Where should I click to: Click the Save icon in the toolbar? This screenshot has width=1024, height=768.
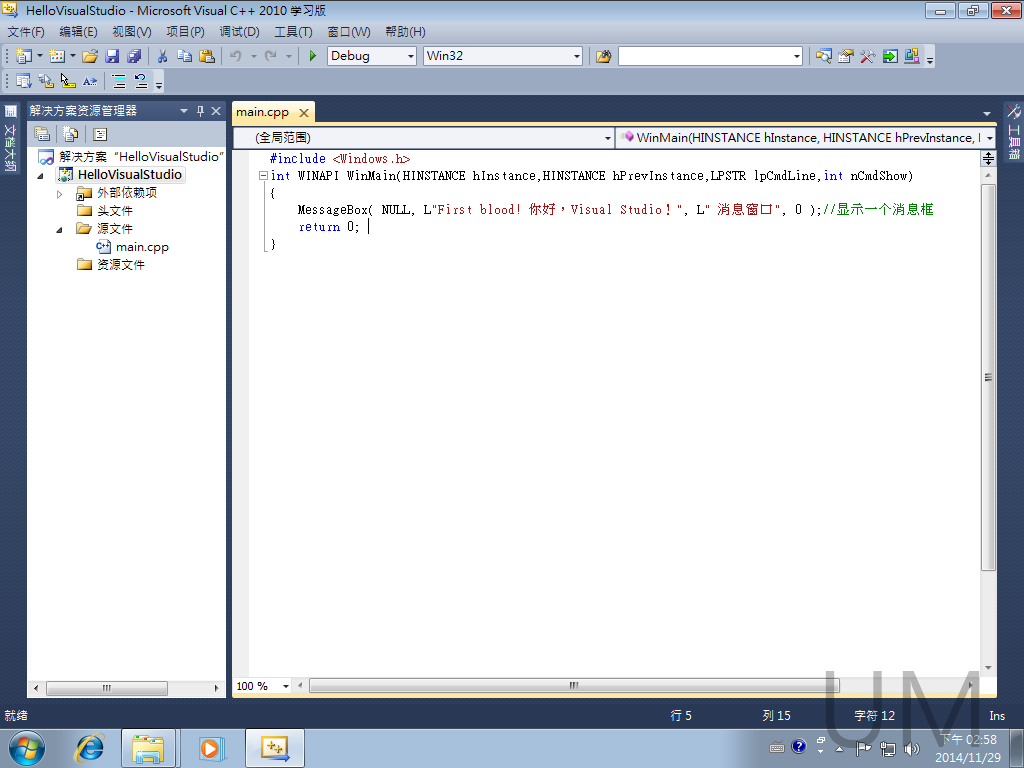112,56
